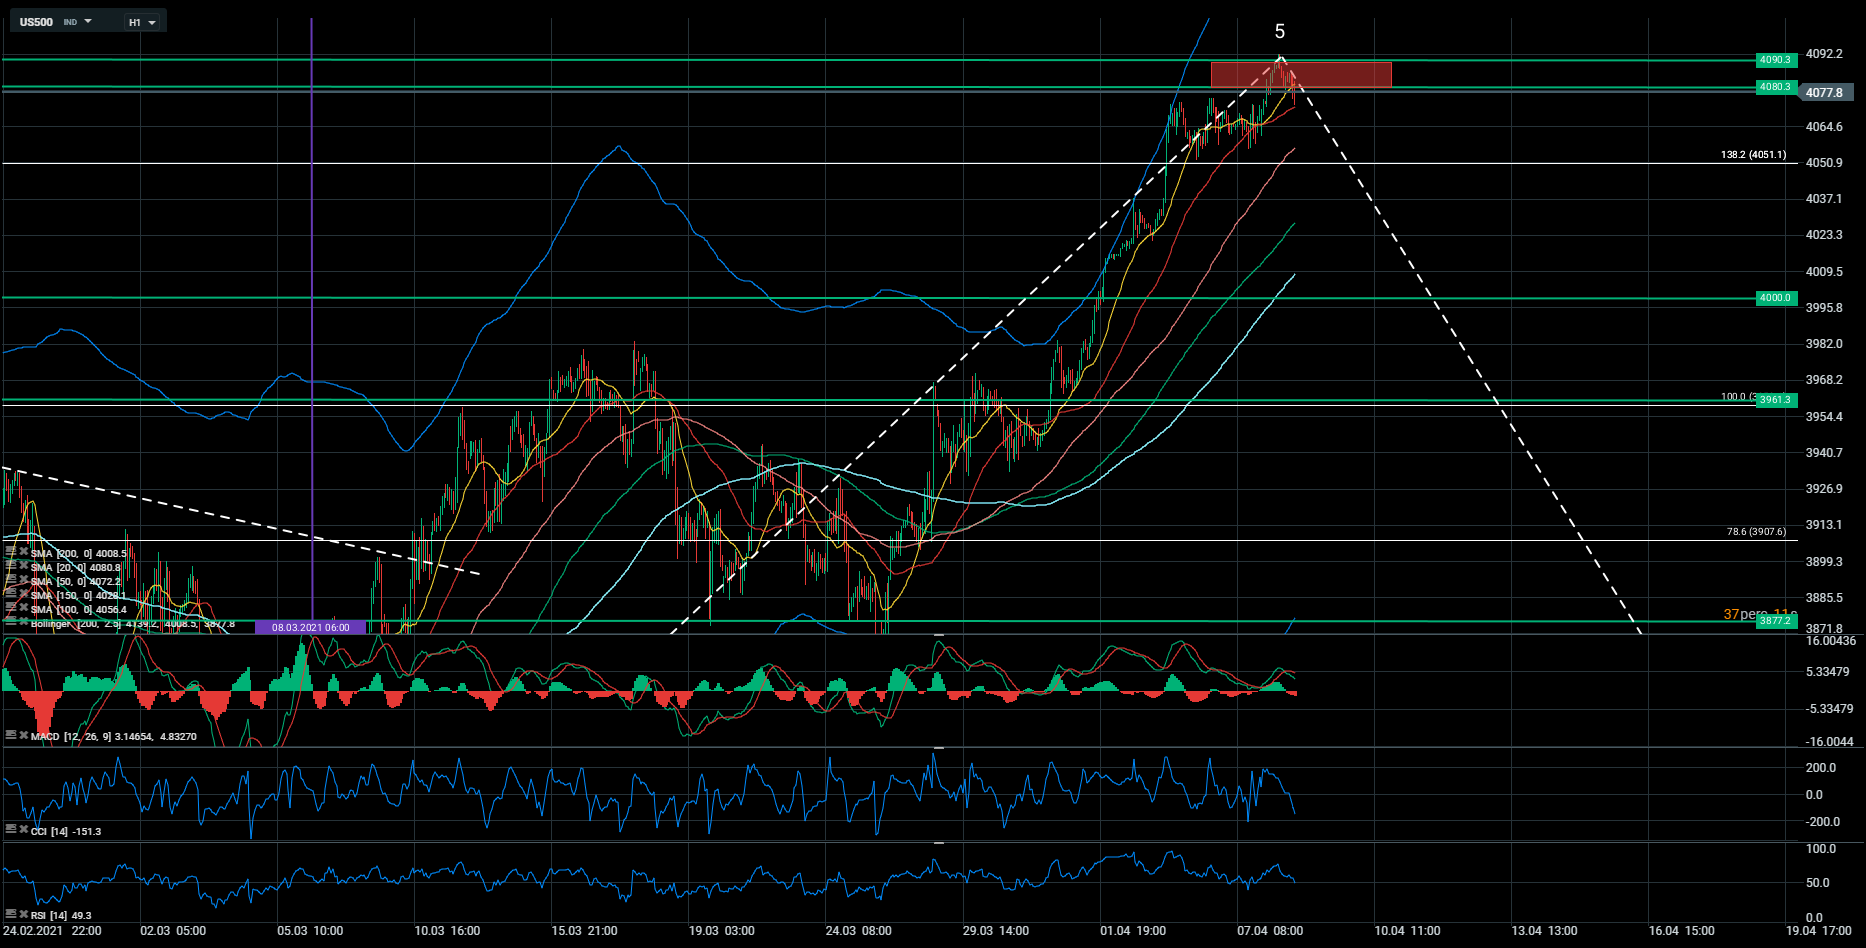
Task: Click the 4000.0 horizontal line price tag
Action: tap(1776, 298)
